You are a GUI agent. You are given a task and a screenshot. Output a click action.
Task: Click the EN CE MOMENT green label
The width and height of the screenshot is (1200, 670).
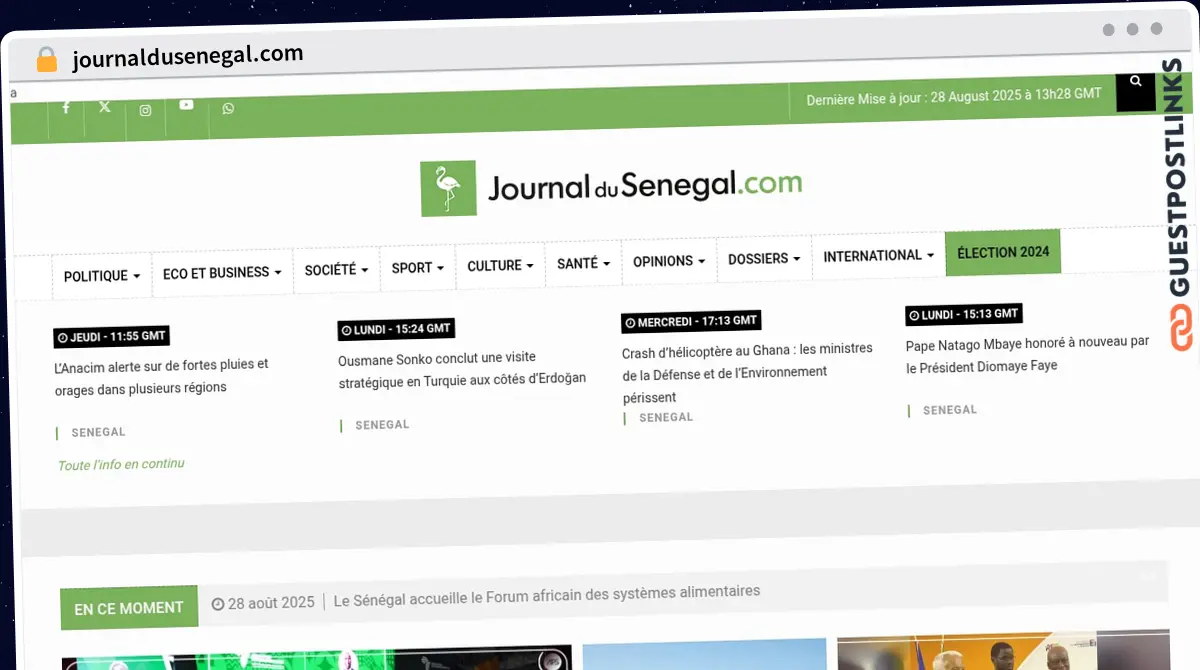point(129,608)
